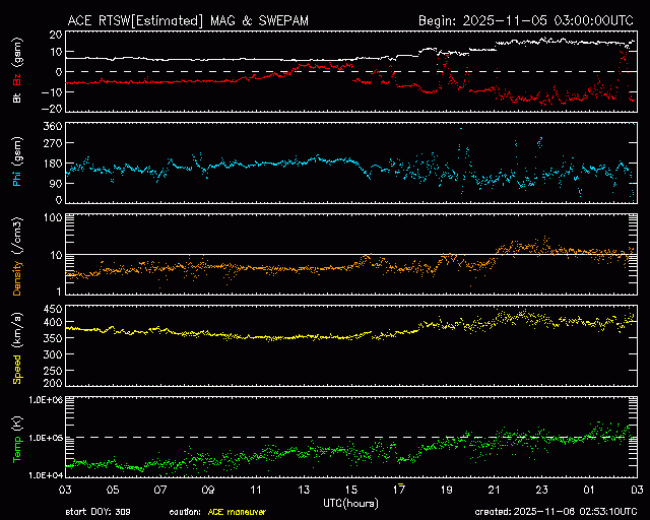This screenshot has width=650, height=520.
Task: Click the 'Bt Bz (gsm)' axis label
Action: [x=17, y=71]
